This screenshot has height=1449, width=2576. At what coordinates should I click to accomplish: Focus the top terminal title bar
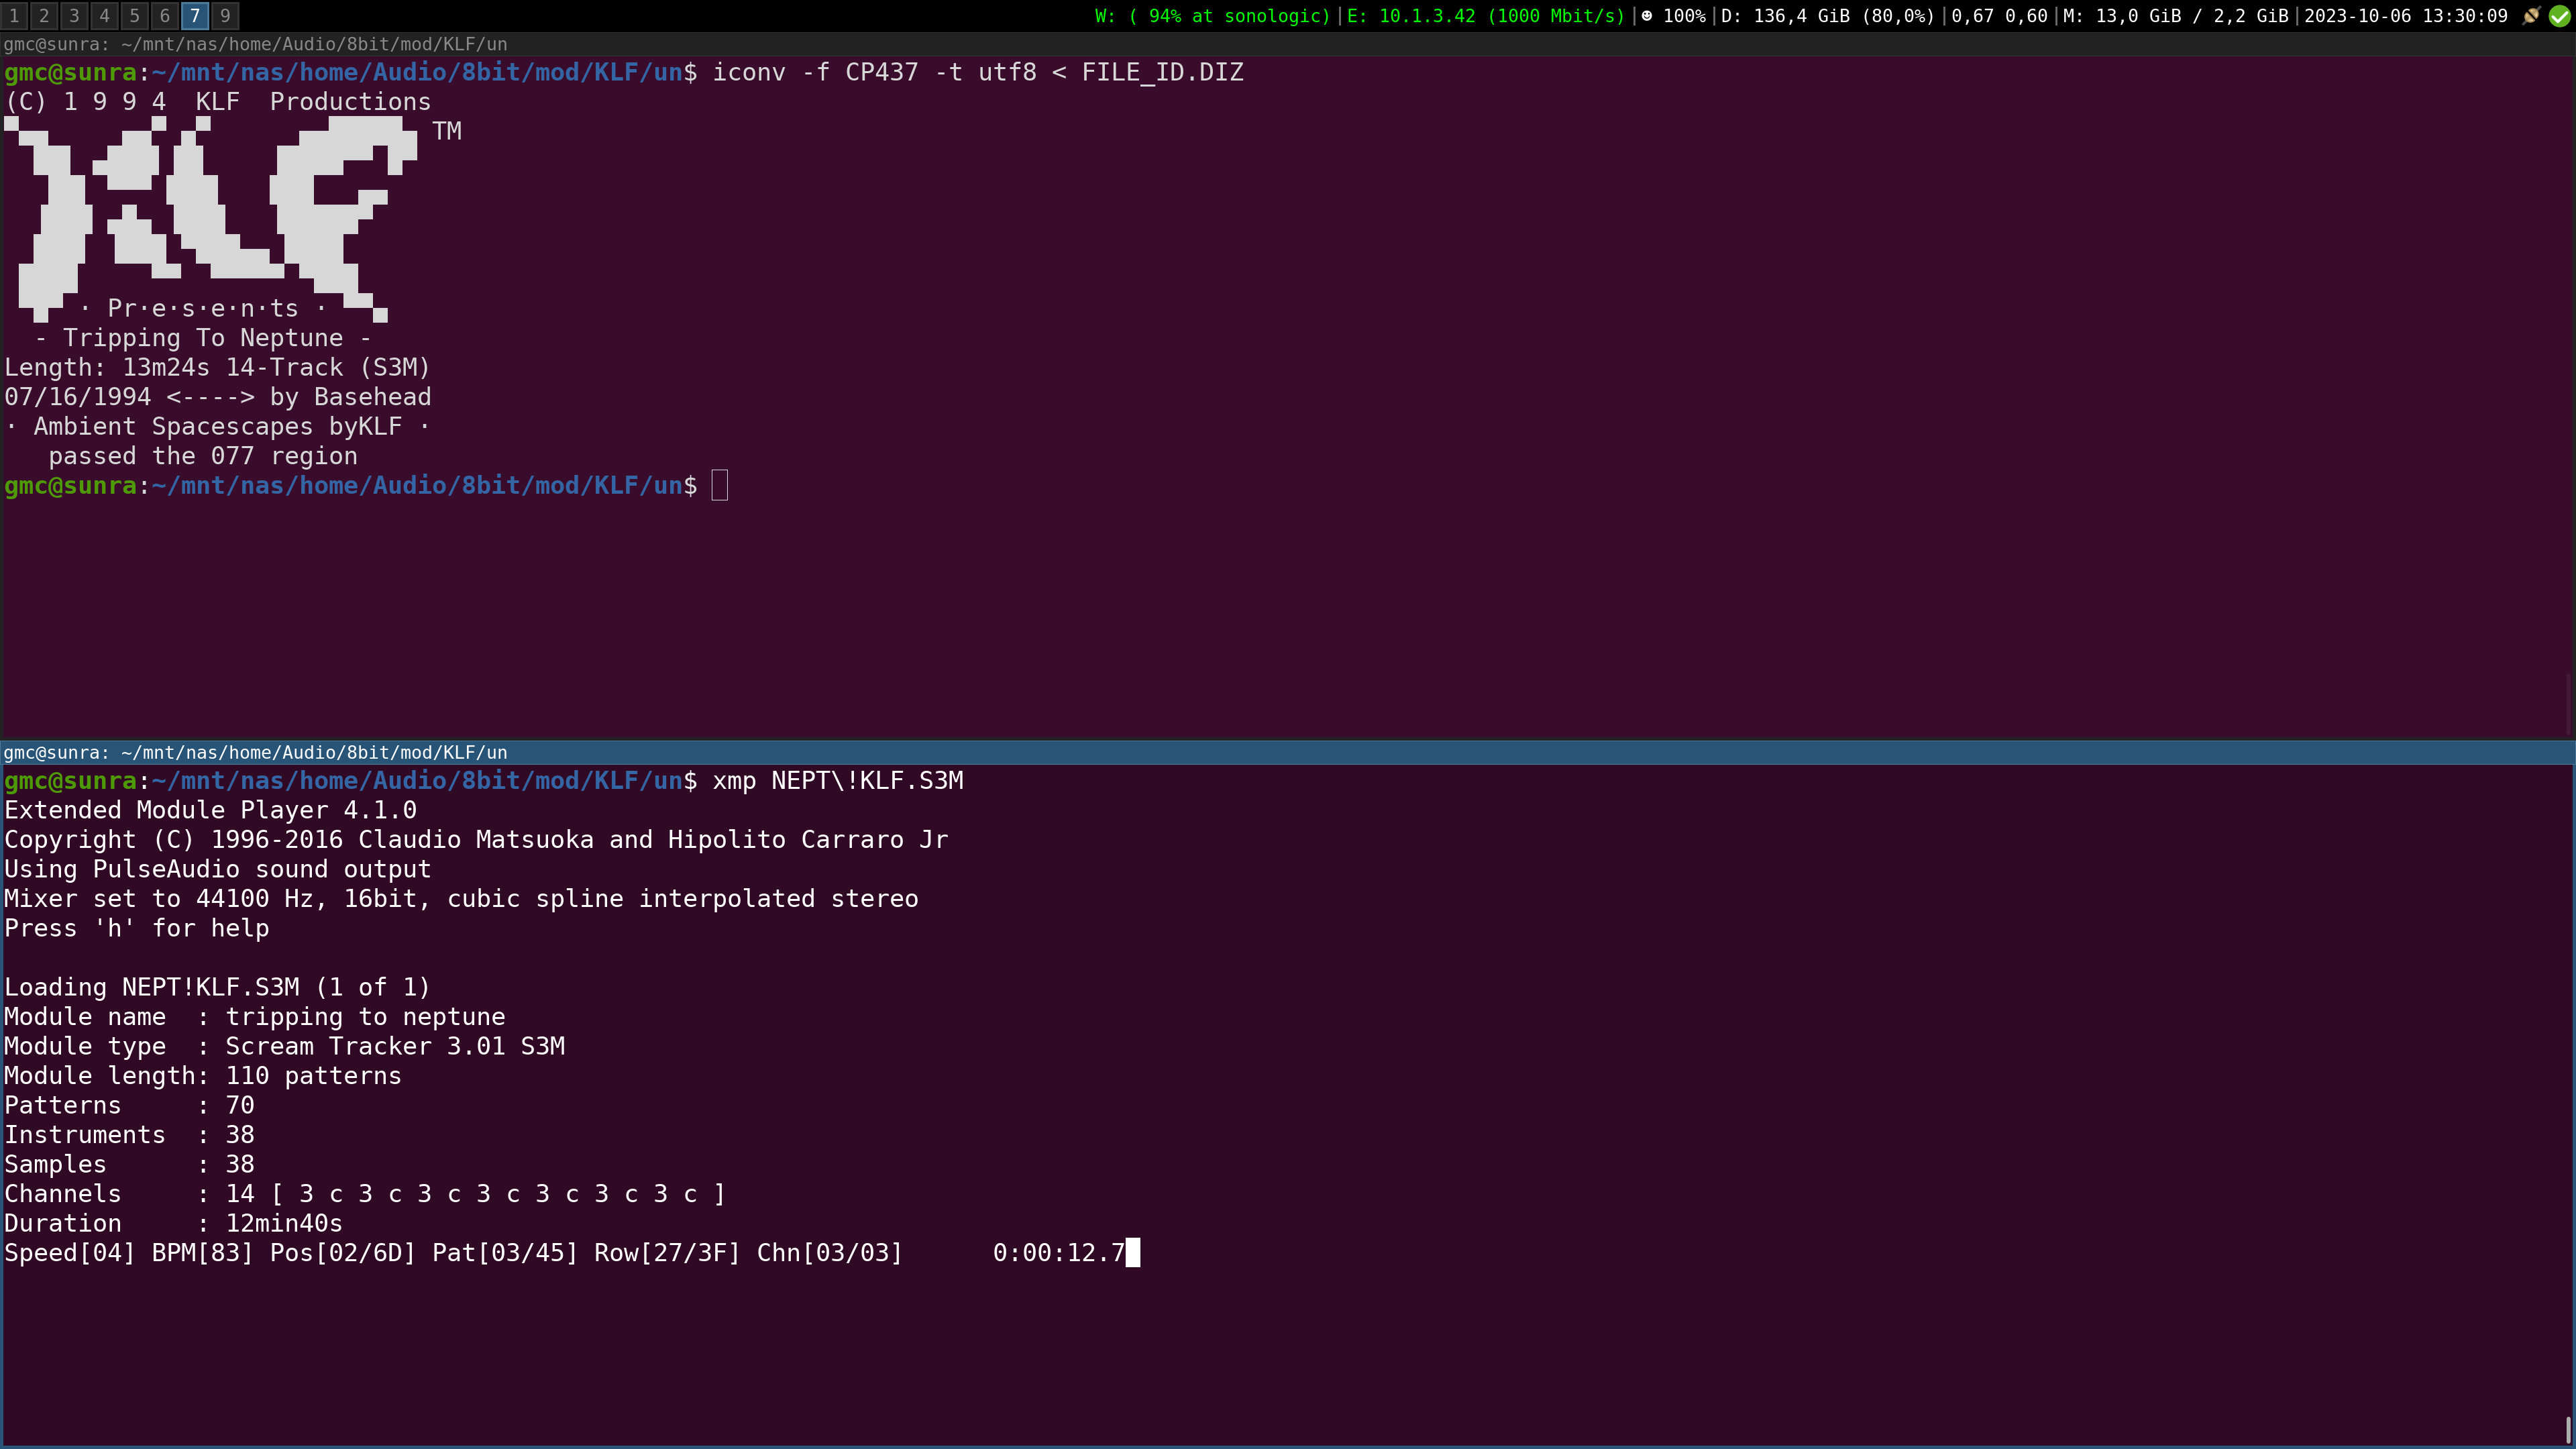coord(1288,44)
